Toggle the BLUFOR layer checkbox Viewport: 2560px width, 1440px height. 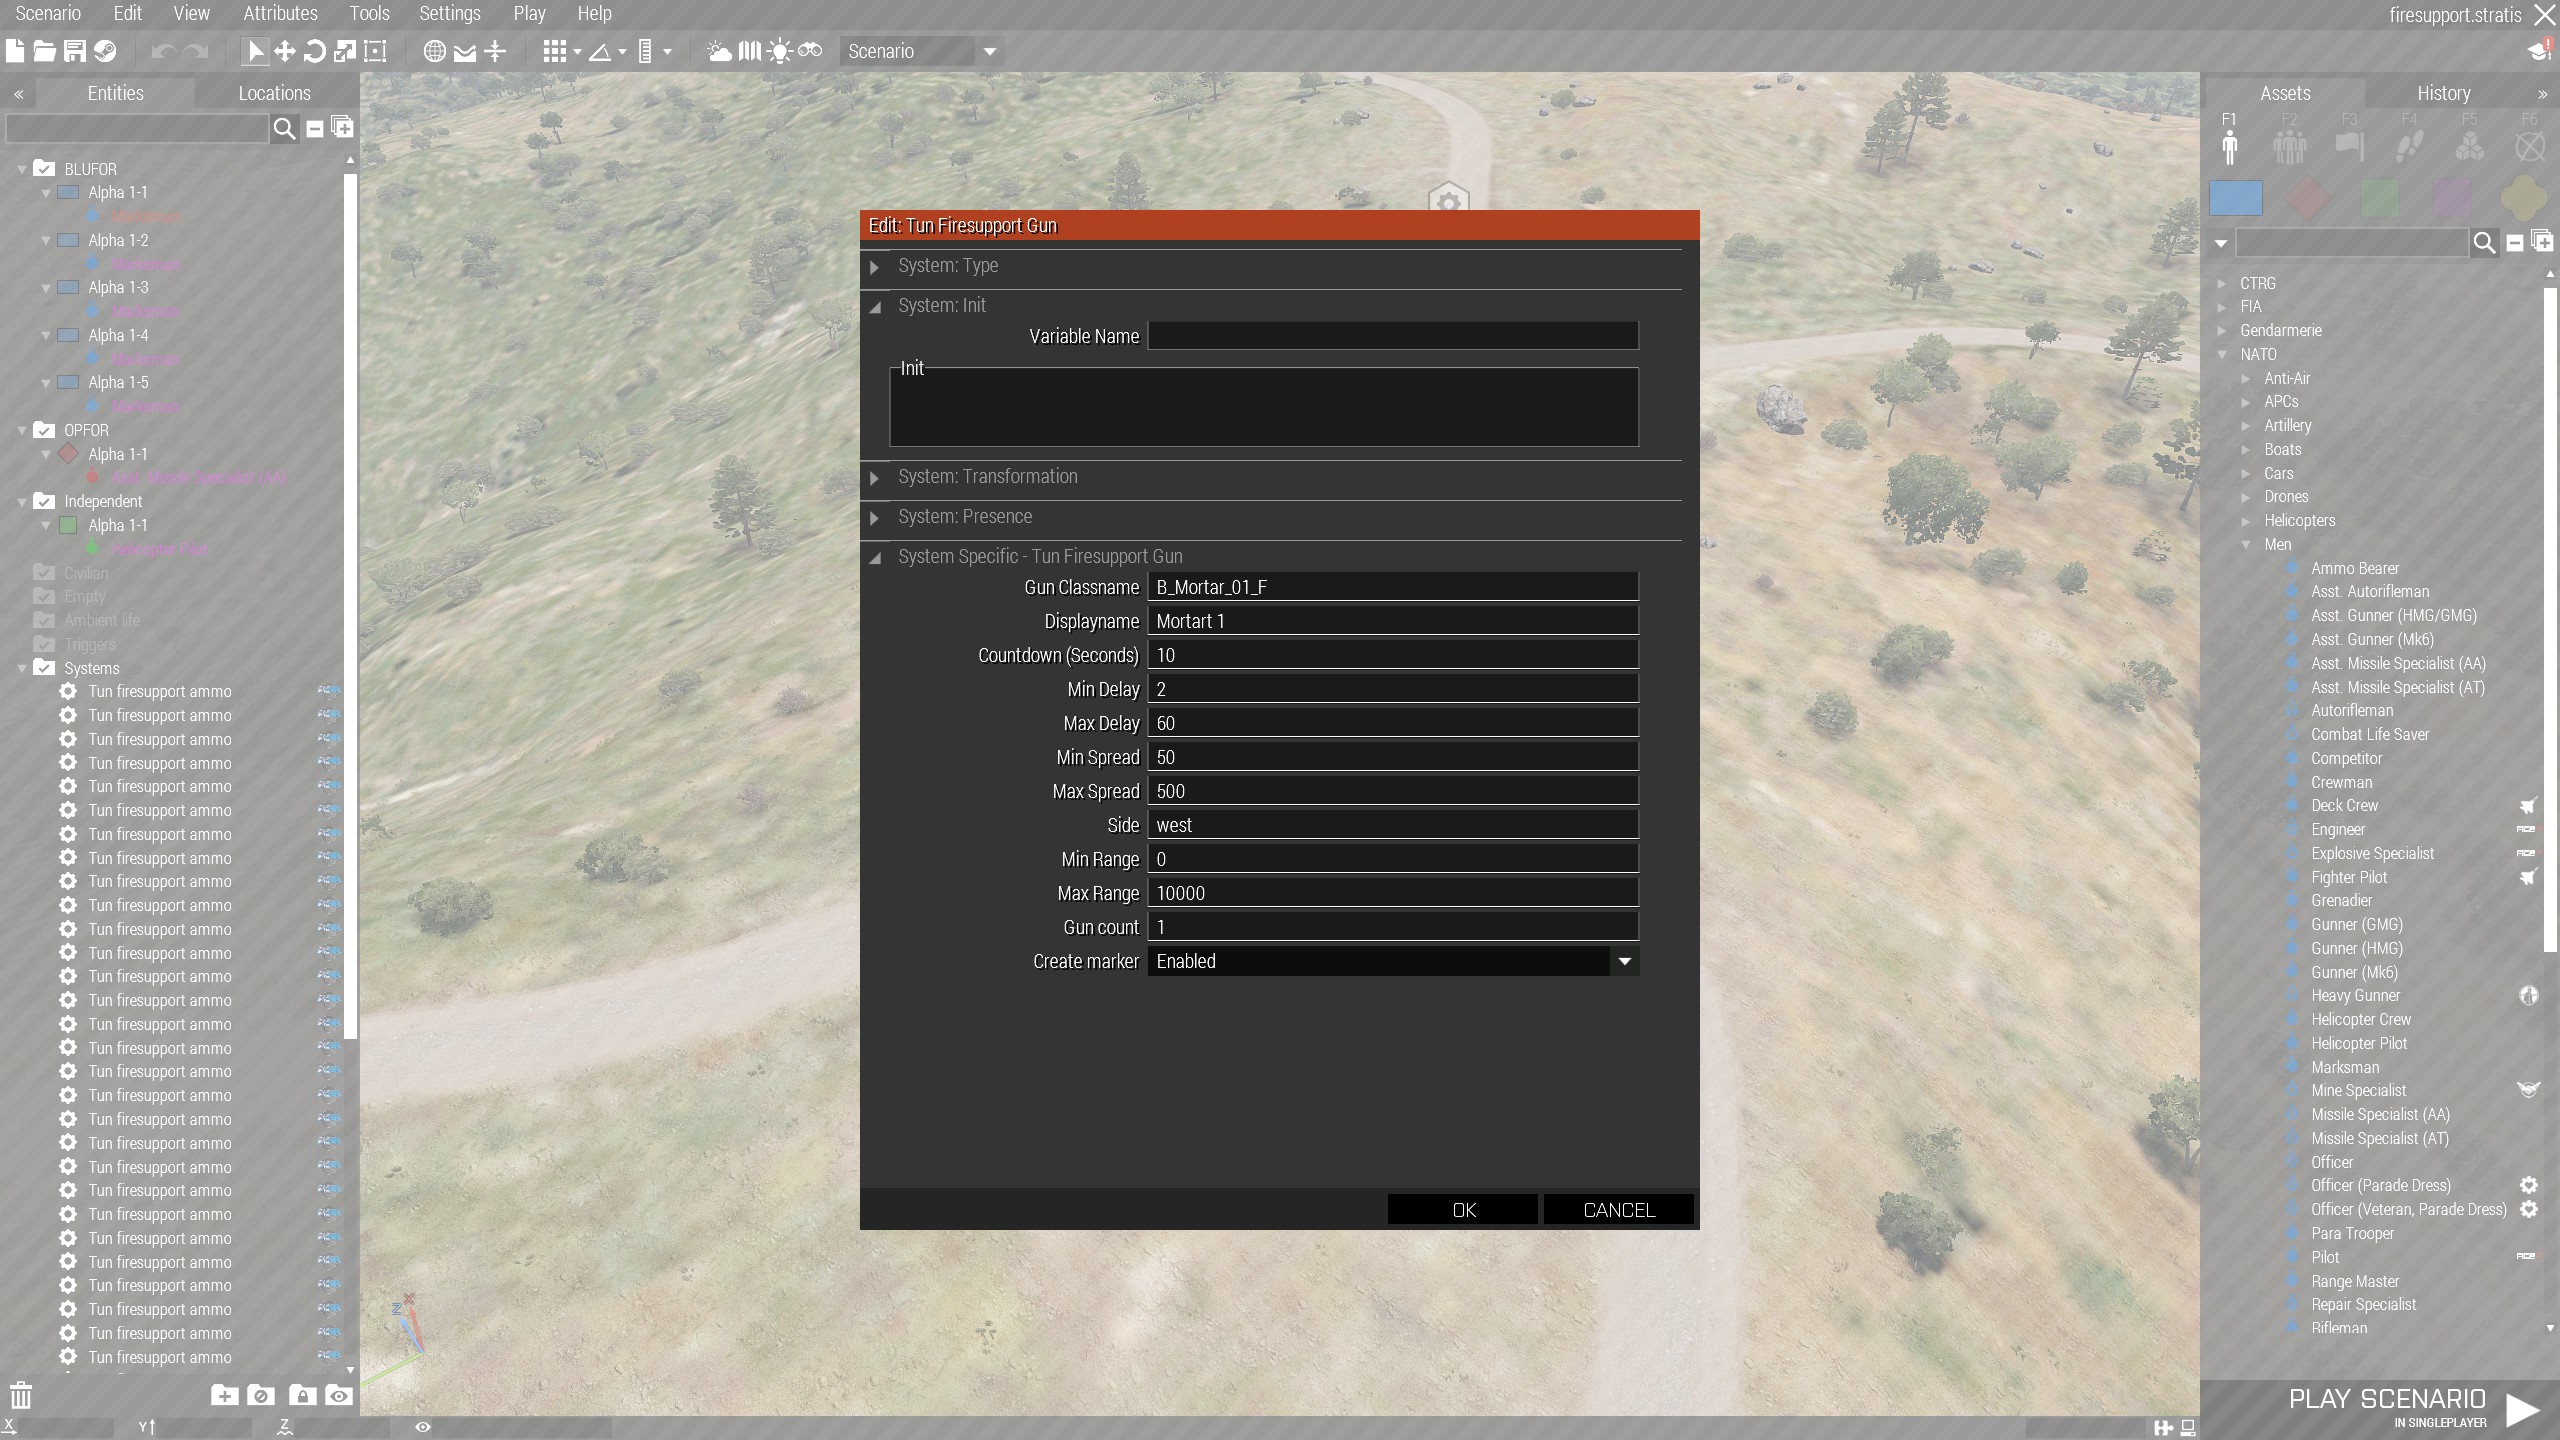coord(44,169)
